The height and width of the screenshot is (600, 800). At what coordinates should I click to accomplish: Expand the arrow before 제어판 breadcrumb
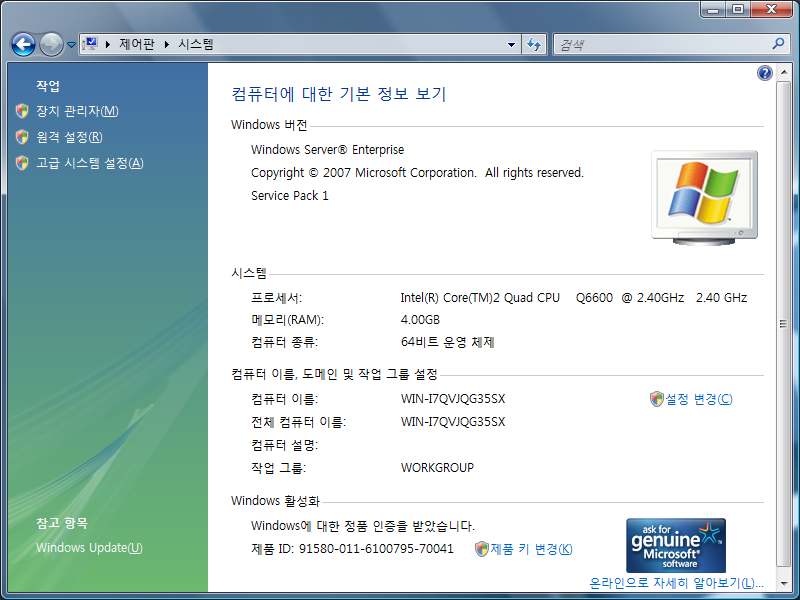pos(108,45)
